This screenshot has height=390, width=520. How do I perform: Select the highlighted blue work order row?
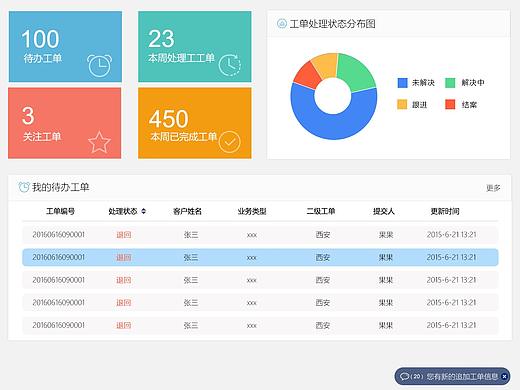click(x=260, y=257)
